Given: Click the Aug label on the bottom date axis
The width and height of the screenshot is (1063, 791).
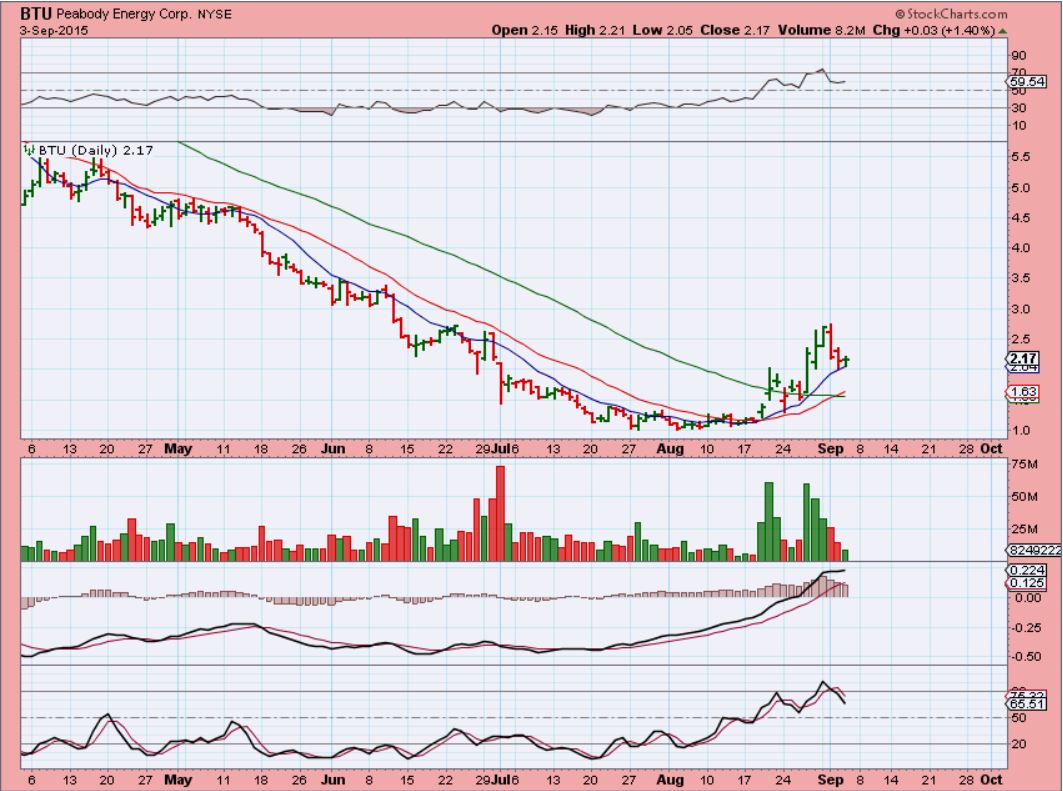Looking at the screenshot, I should pyautogui.click(x=670, y=780).
